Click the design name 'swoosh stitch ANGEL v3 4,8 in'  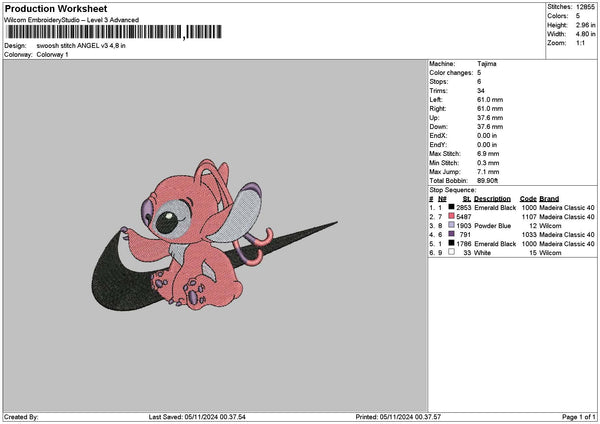(81, 46)
